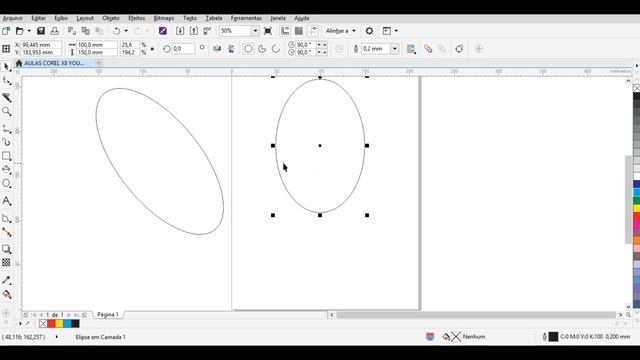640x360 pixels.
Task: Select the Text tool
Action: click(x=7, y=201)
